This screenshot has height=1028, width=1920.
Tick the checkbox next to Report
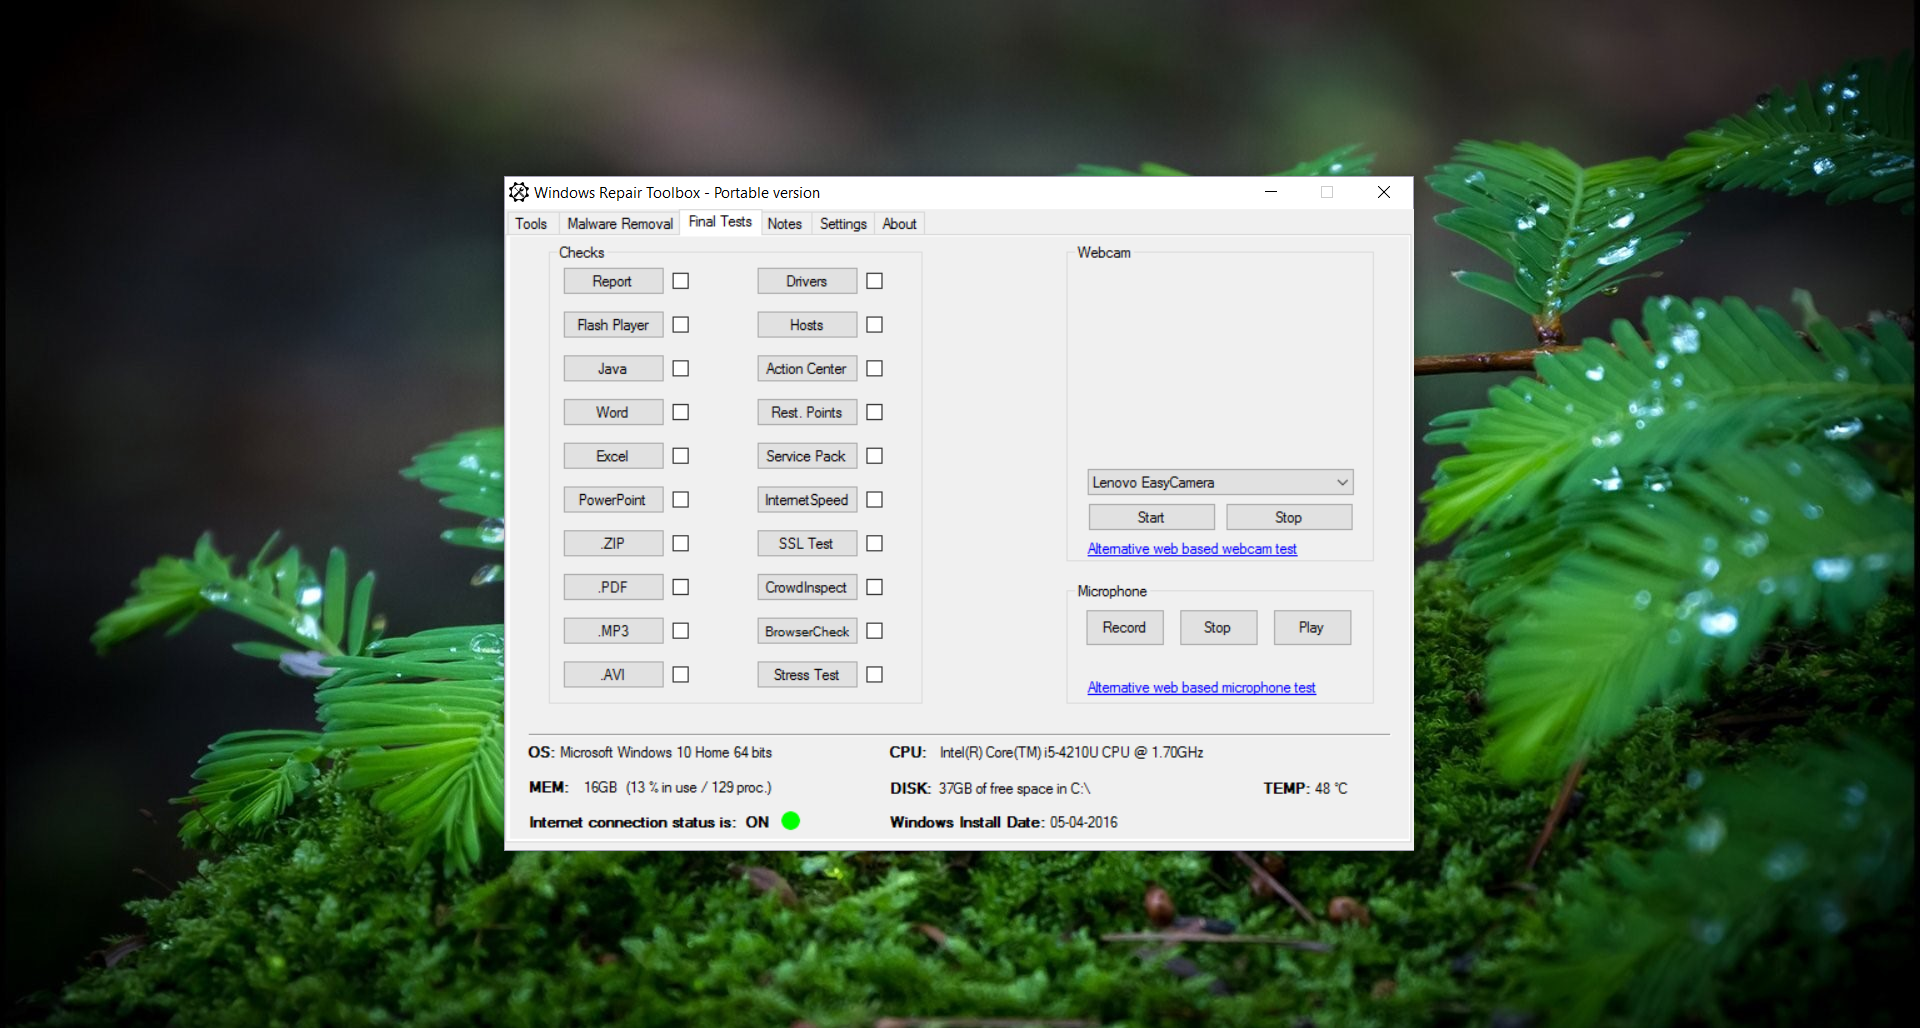681,281
